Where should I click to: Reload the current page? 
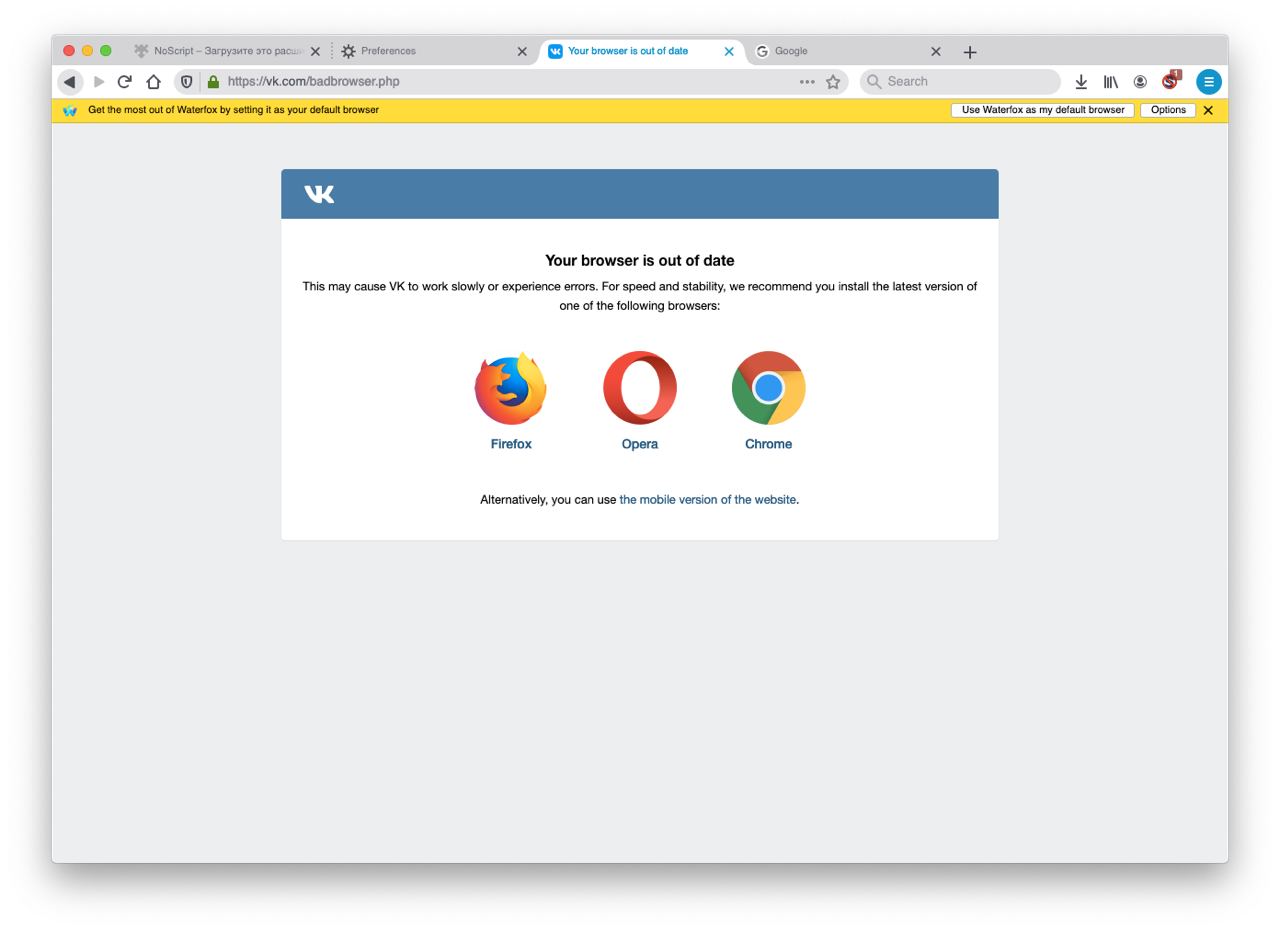[125, 82]
